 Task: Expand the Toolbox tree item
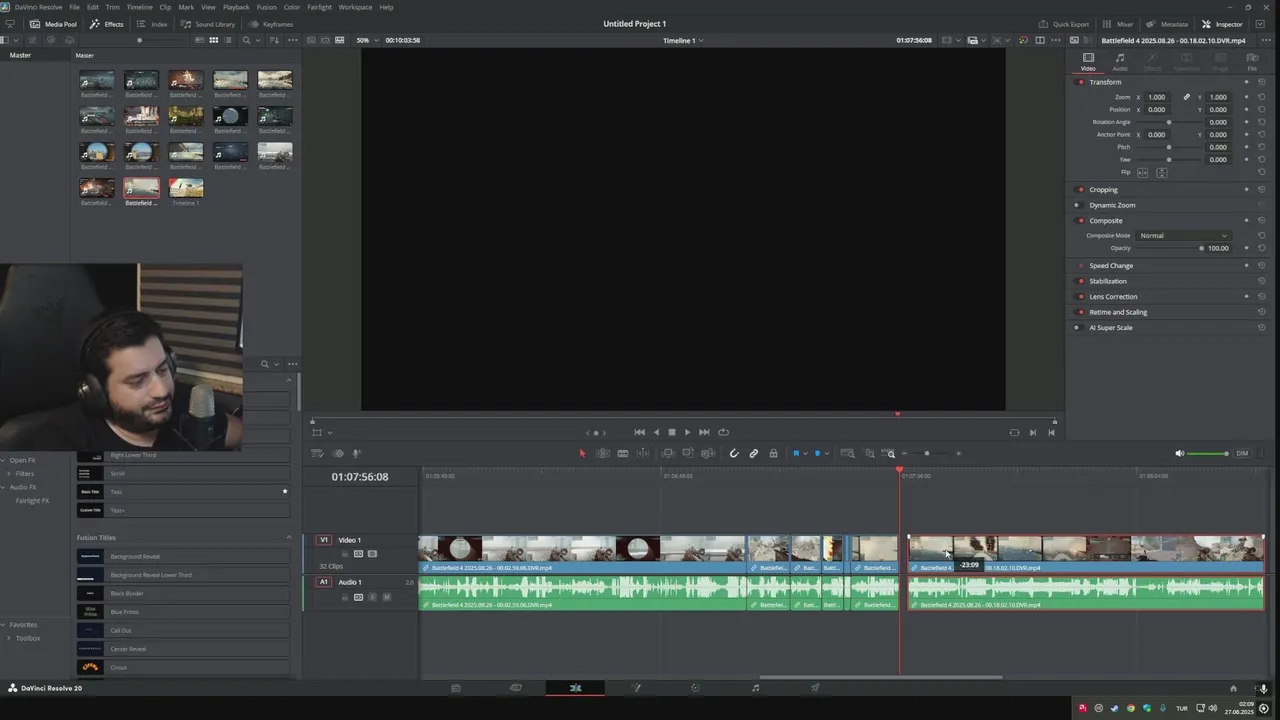coord(9,638)
